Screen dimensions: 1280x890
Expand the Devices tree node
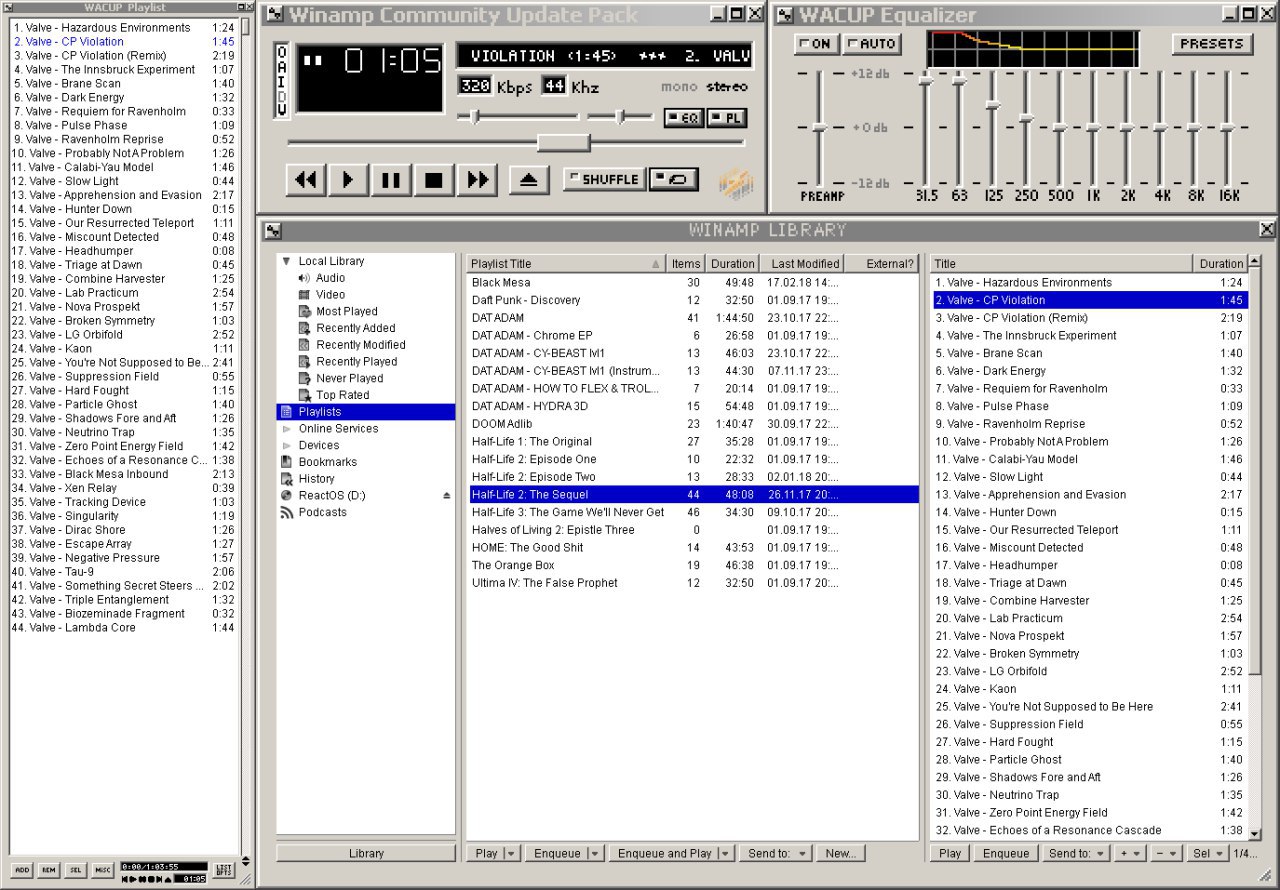[287, 446]
